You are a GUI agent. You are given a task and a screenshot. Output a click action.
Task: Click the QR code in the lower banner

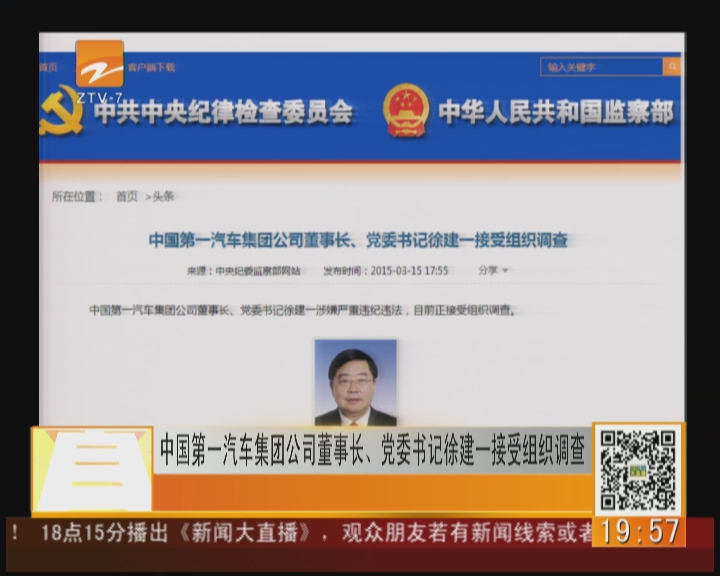tap(638, 470)
